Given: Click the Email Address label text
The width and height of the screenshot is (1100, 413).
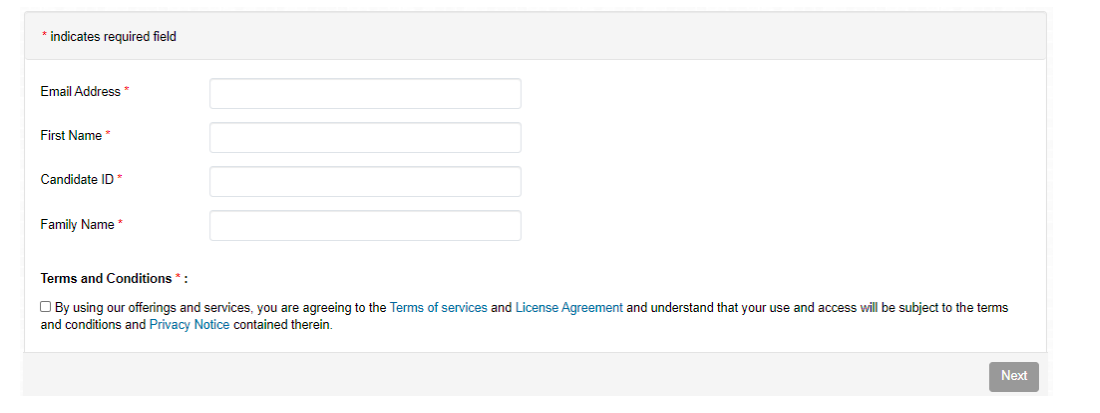Looking at the screenshot, I should 80,91.
